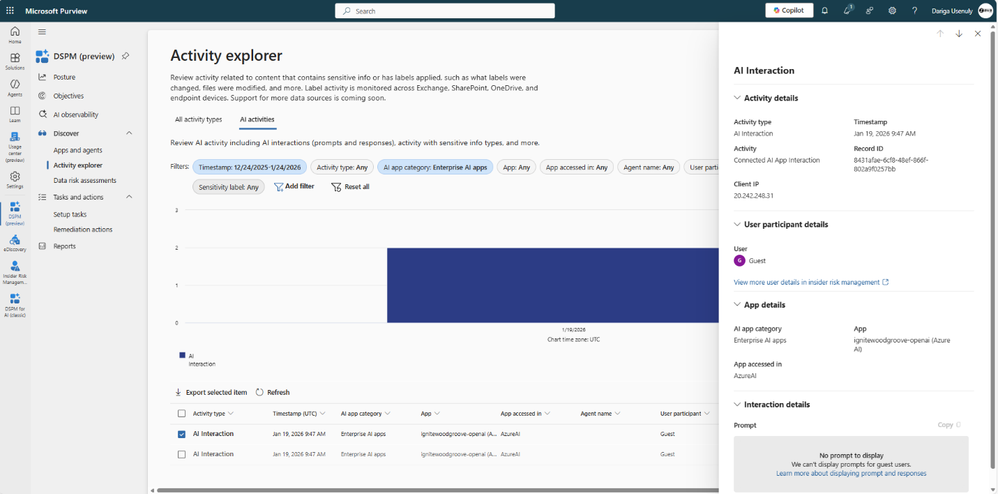
Task: Unpin DSPM (preview) pin icon
Action: point(125,56)
